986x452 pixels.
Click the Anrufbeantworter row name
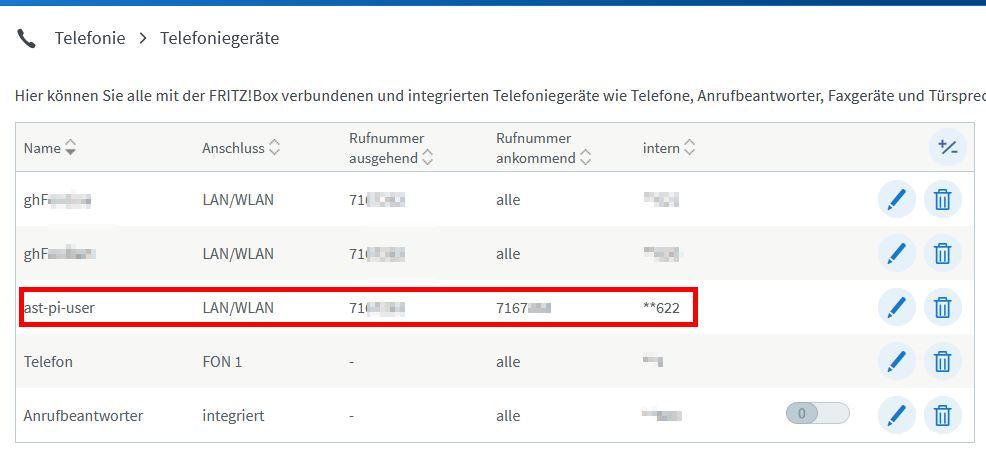click(x=83, y=415)
